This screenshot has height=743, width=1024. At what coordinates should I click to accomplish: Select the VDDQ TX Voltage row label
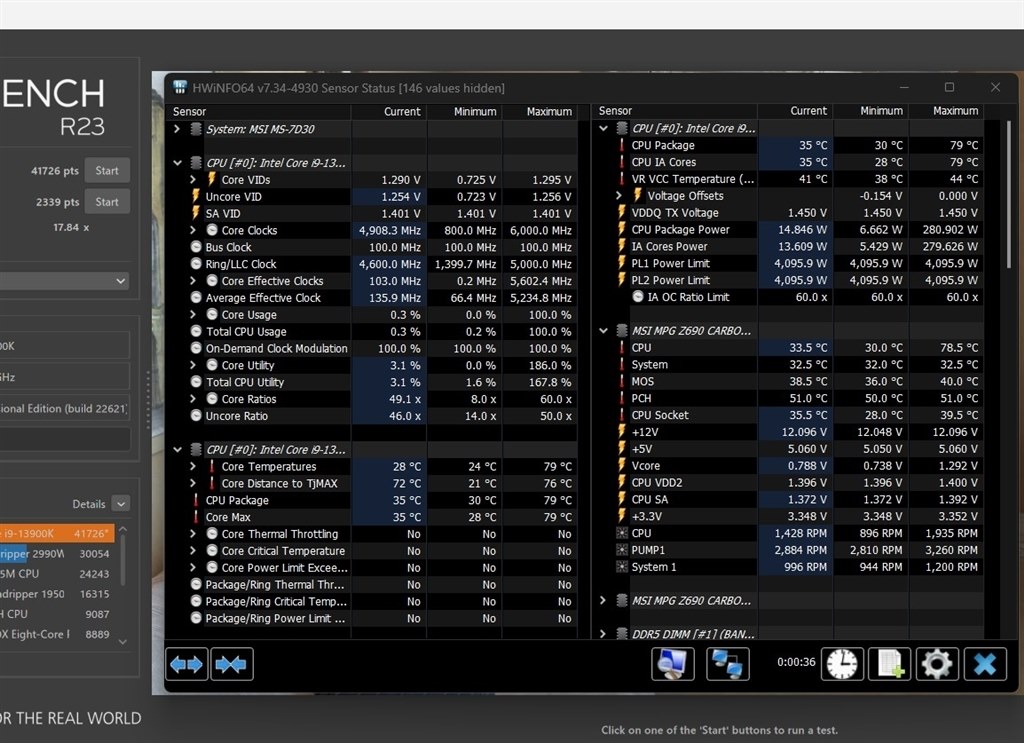(675, 212)
